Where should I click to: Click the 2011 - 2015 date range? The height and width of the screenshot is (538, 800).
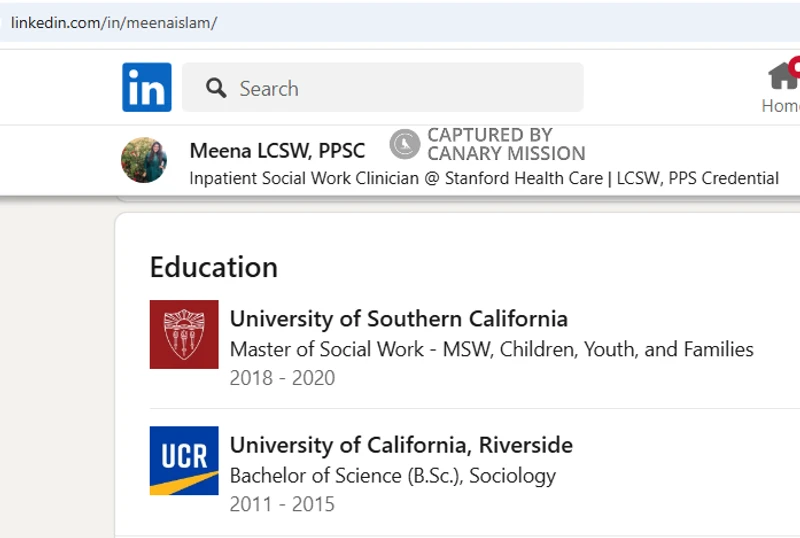point(282,504)
